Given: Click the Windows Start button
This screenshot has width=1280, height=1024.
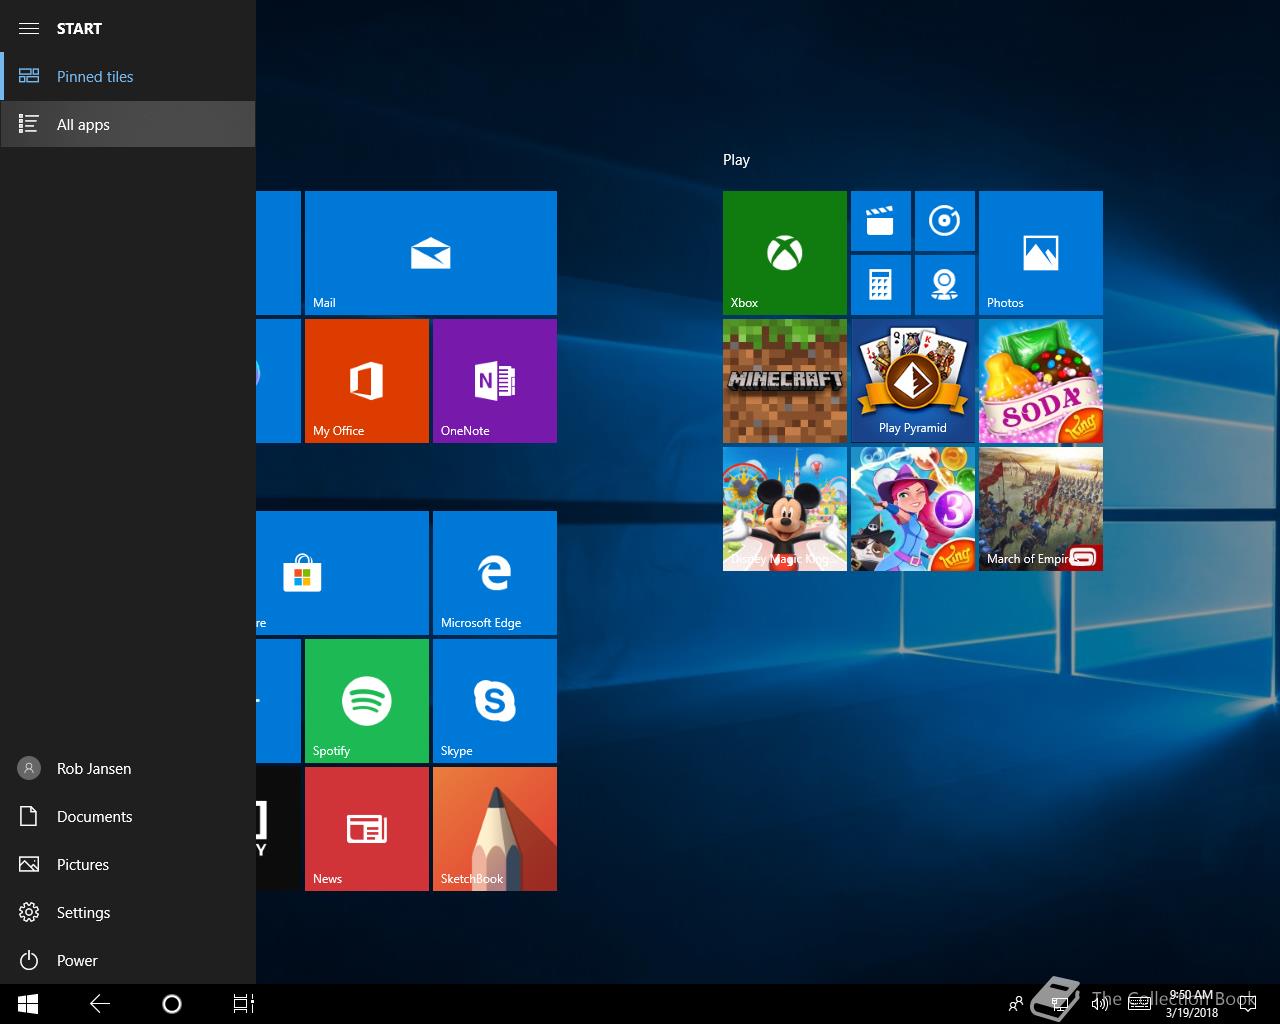Looking at the screenshot, I should tap(28, 1004).
